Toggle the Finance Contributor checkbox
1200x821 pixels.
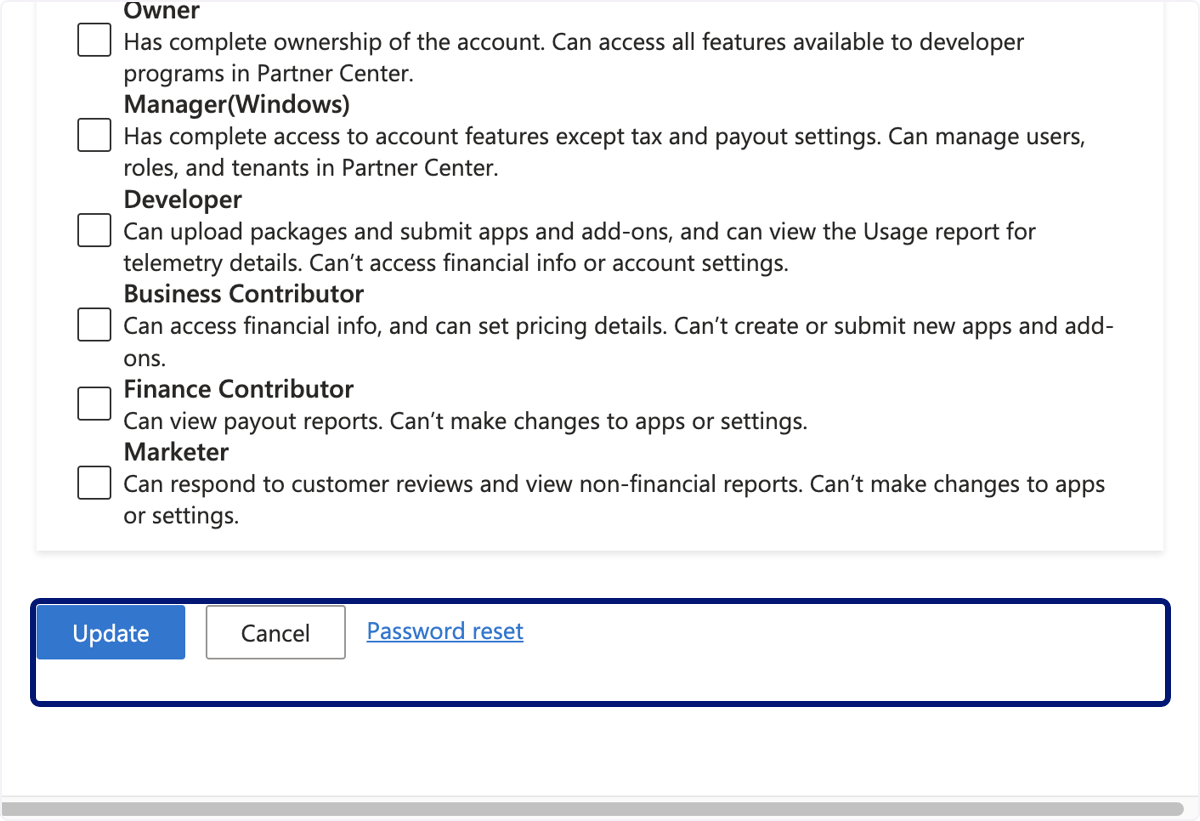pyautogui.click(x=94, y=403)
